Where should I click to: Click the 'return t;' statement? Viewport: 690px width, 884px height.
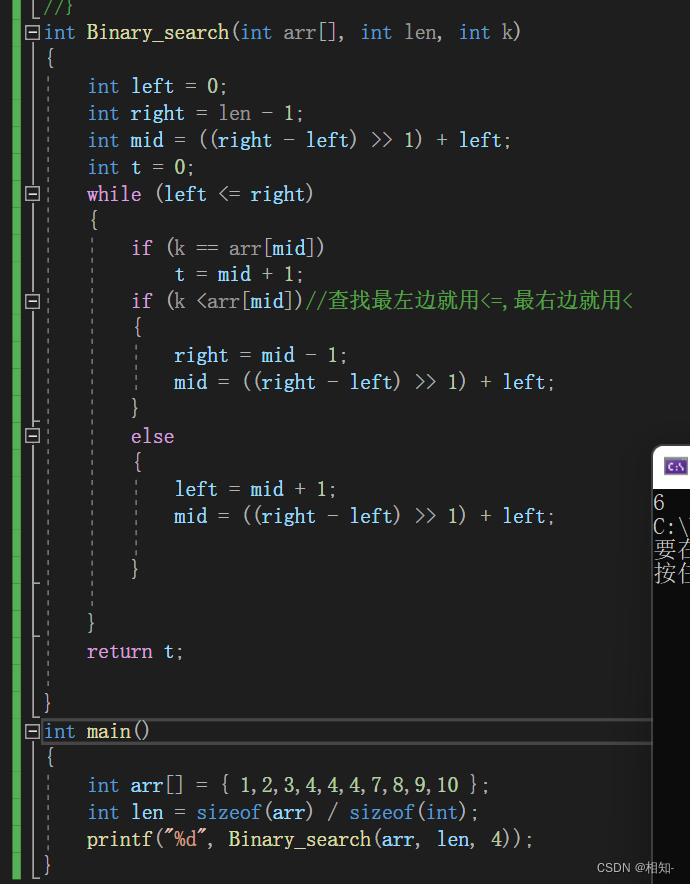[x=135, y=652]
